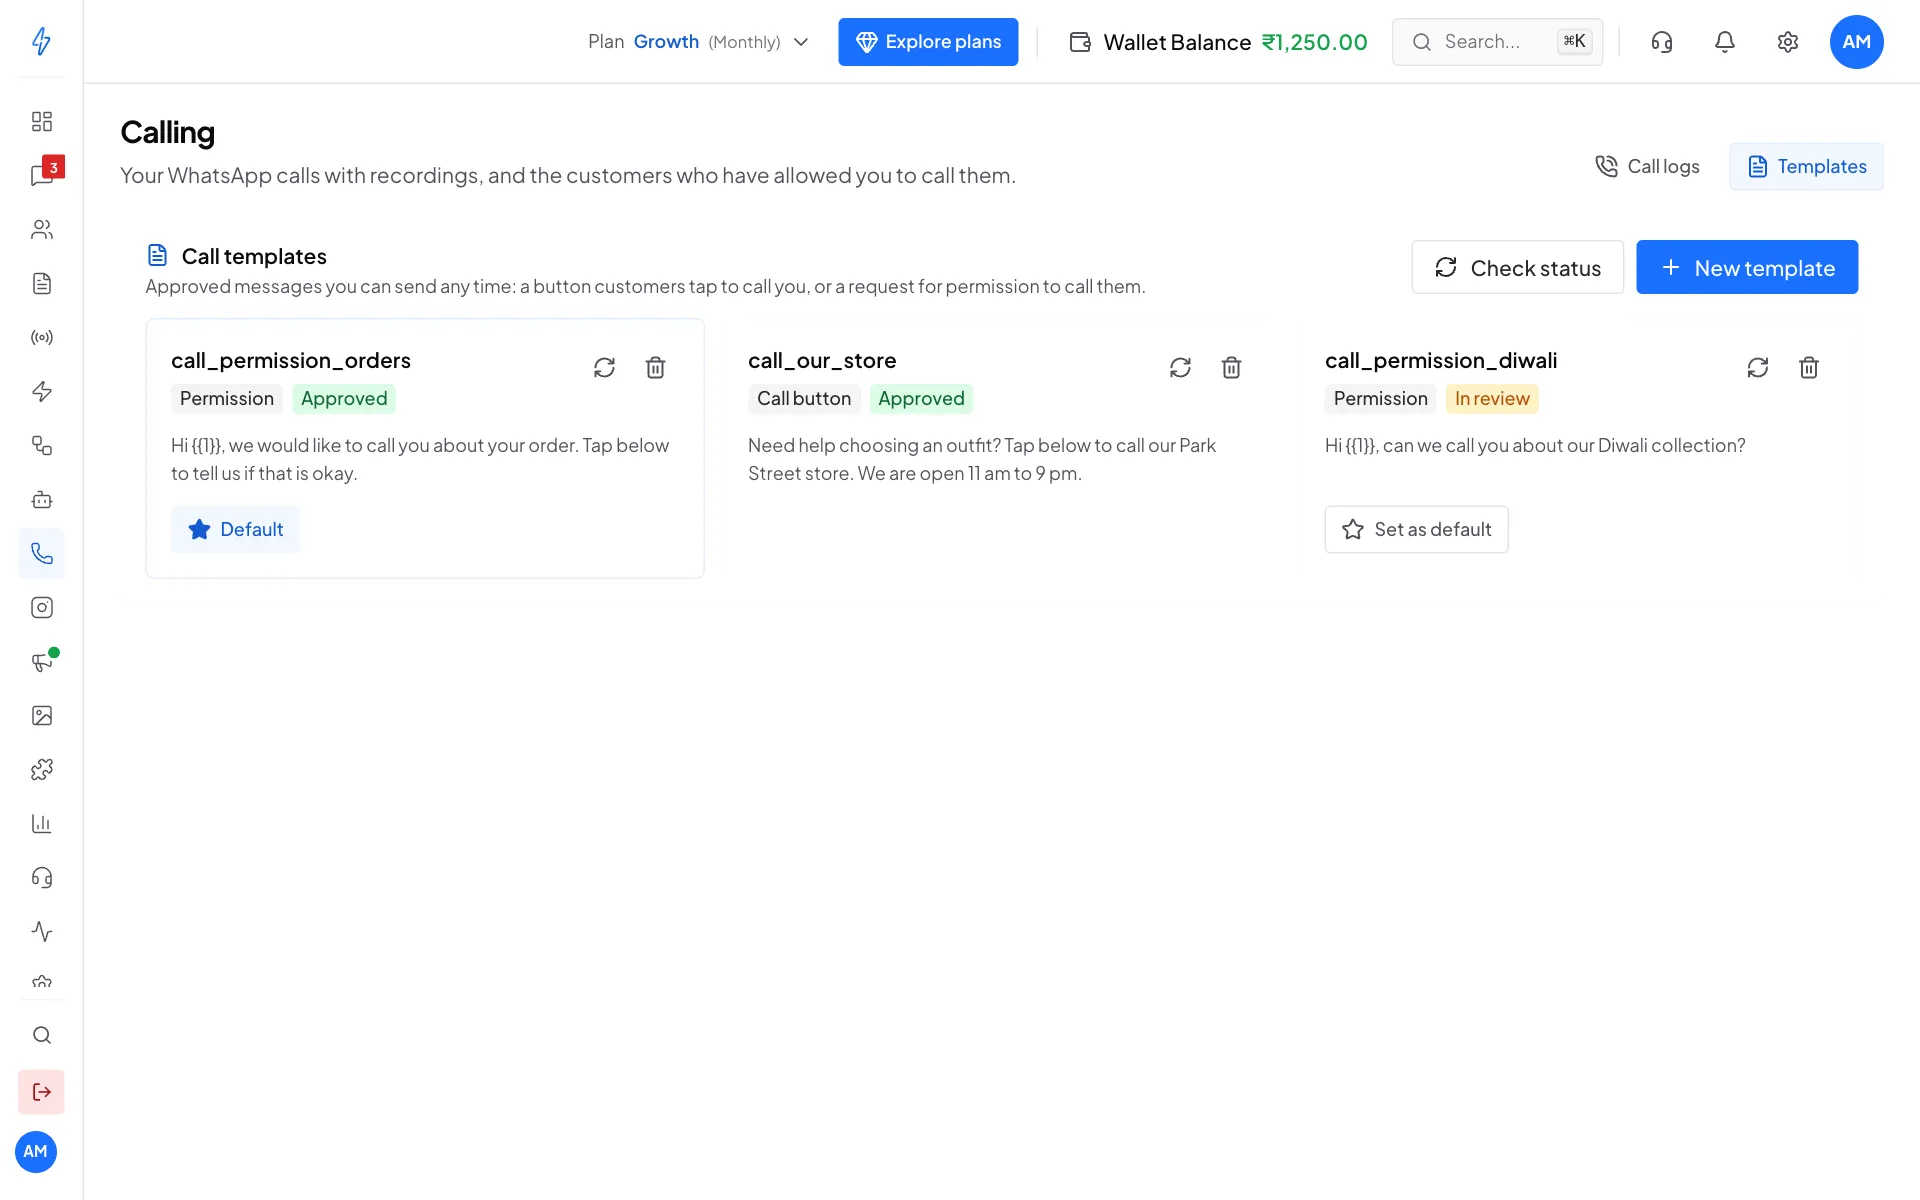Open the puzzle integrations icon in sidebar

41,769
